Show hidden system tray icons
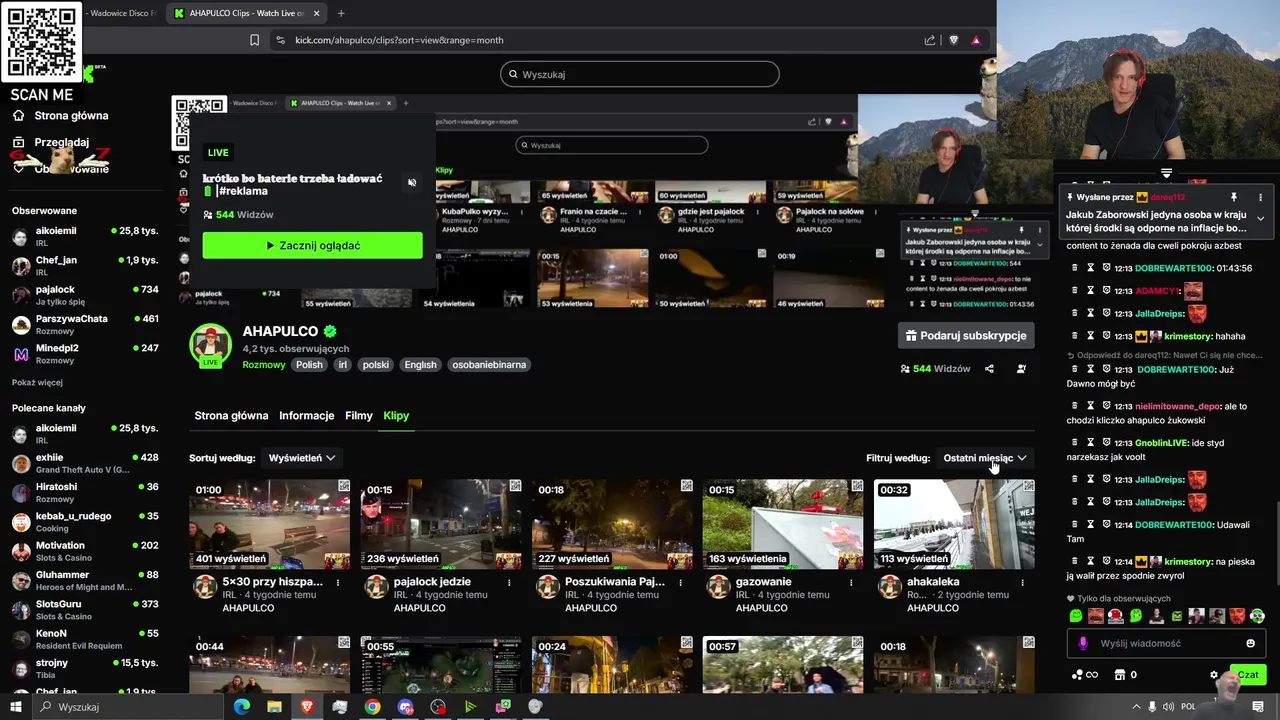The height and width of the screenshot is (720, 1280). [1135, 707]
